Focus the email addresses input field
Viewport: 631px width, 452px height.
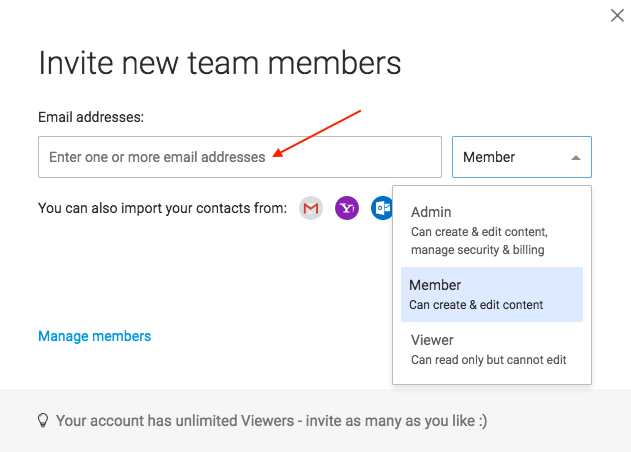[240, 157]
